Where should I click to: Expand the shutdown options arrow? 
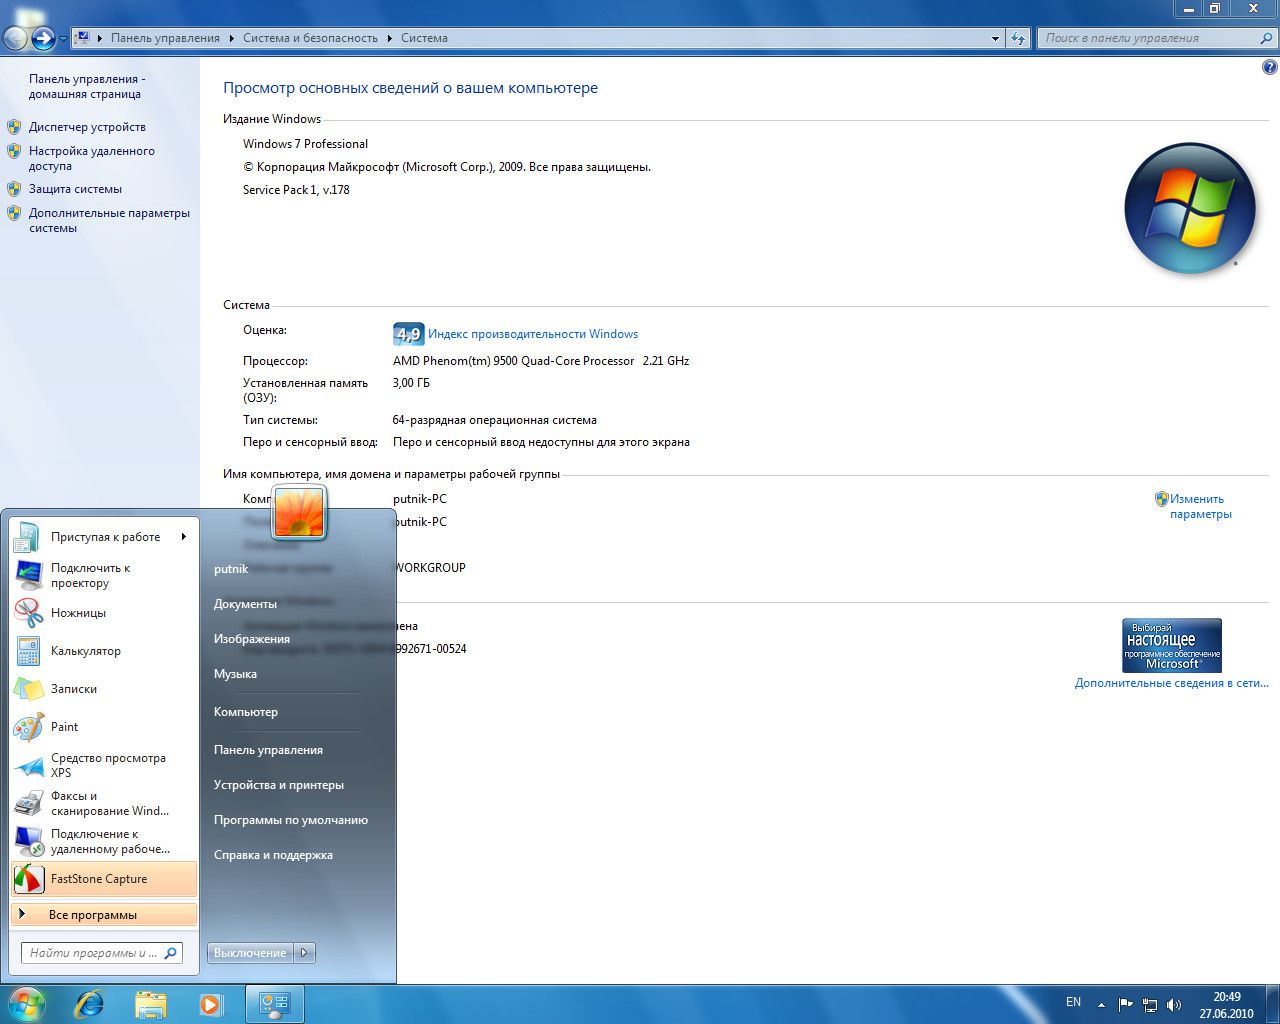pos(305,953)
